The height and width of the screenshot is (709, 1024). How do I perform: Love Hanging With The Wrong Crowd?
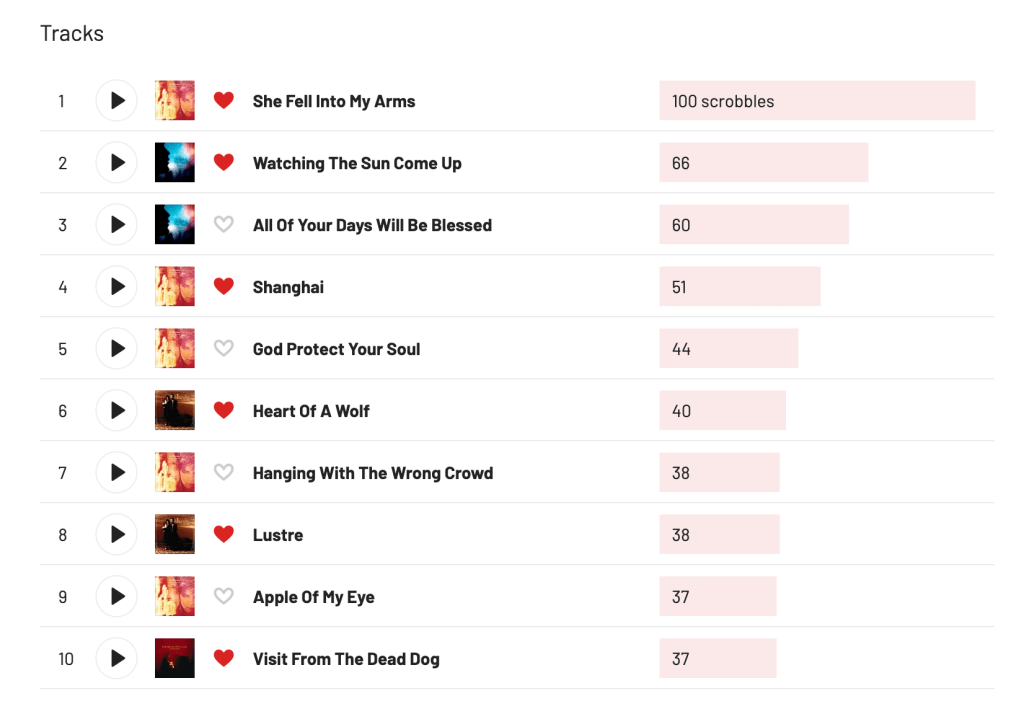(x=224, y=473)
